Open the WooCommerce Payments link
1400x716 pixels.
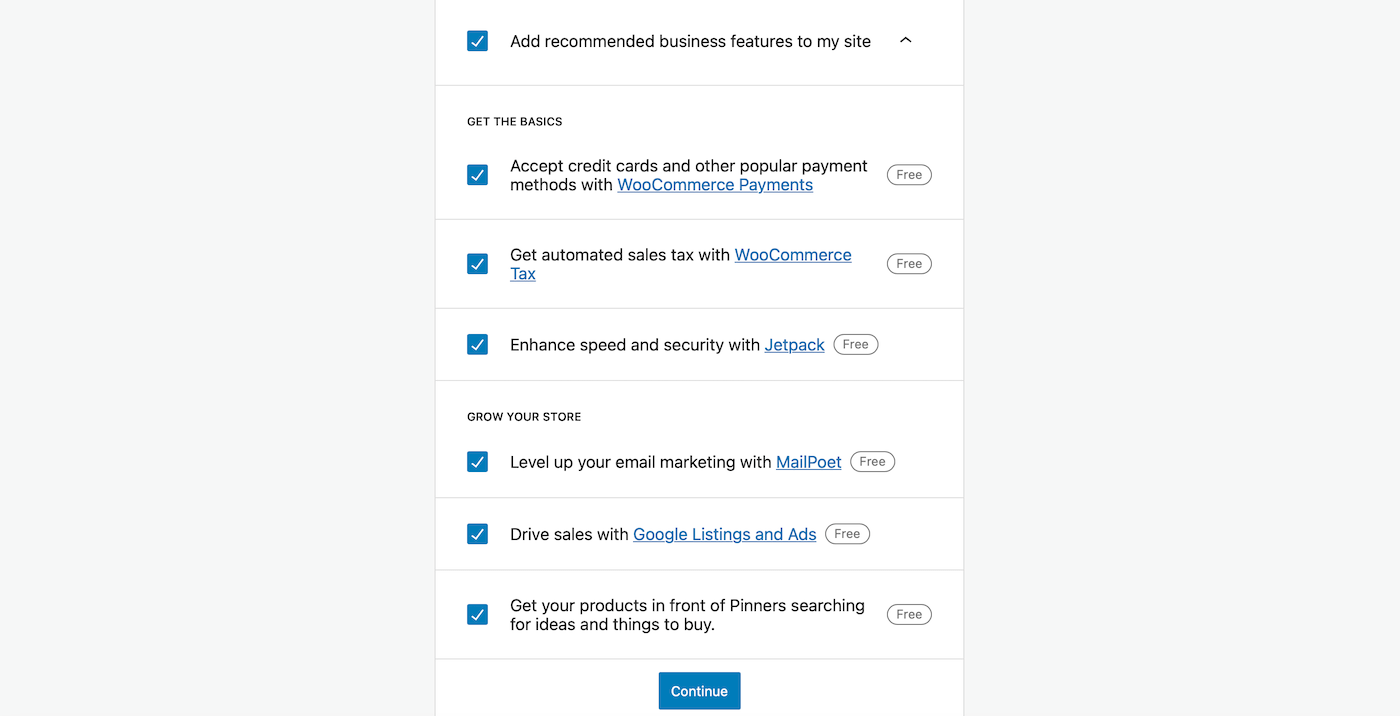coord(714,184)
